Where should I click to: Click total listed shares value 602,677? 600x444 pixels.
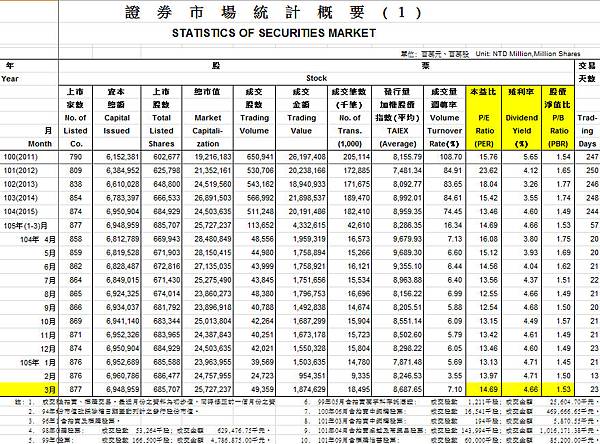[166, 157]
